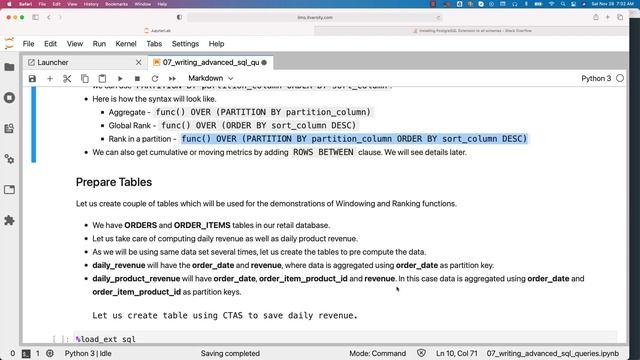The height and width of the screenshot is (360, 640).
Task: Open the Bookmarks menu in macOS menu bar
Action: pyautogui.click(x=116, y=4)
